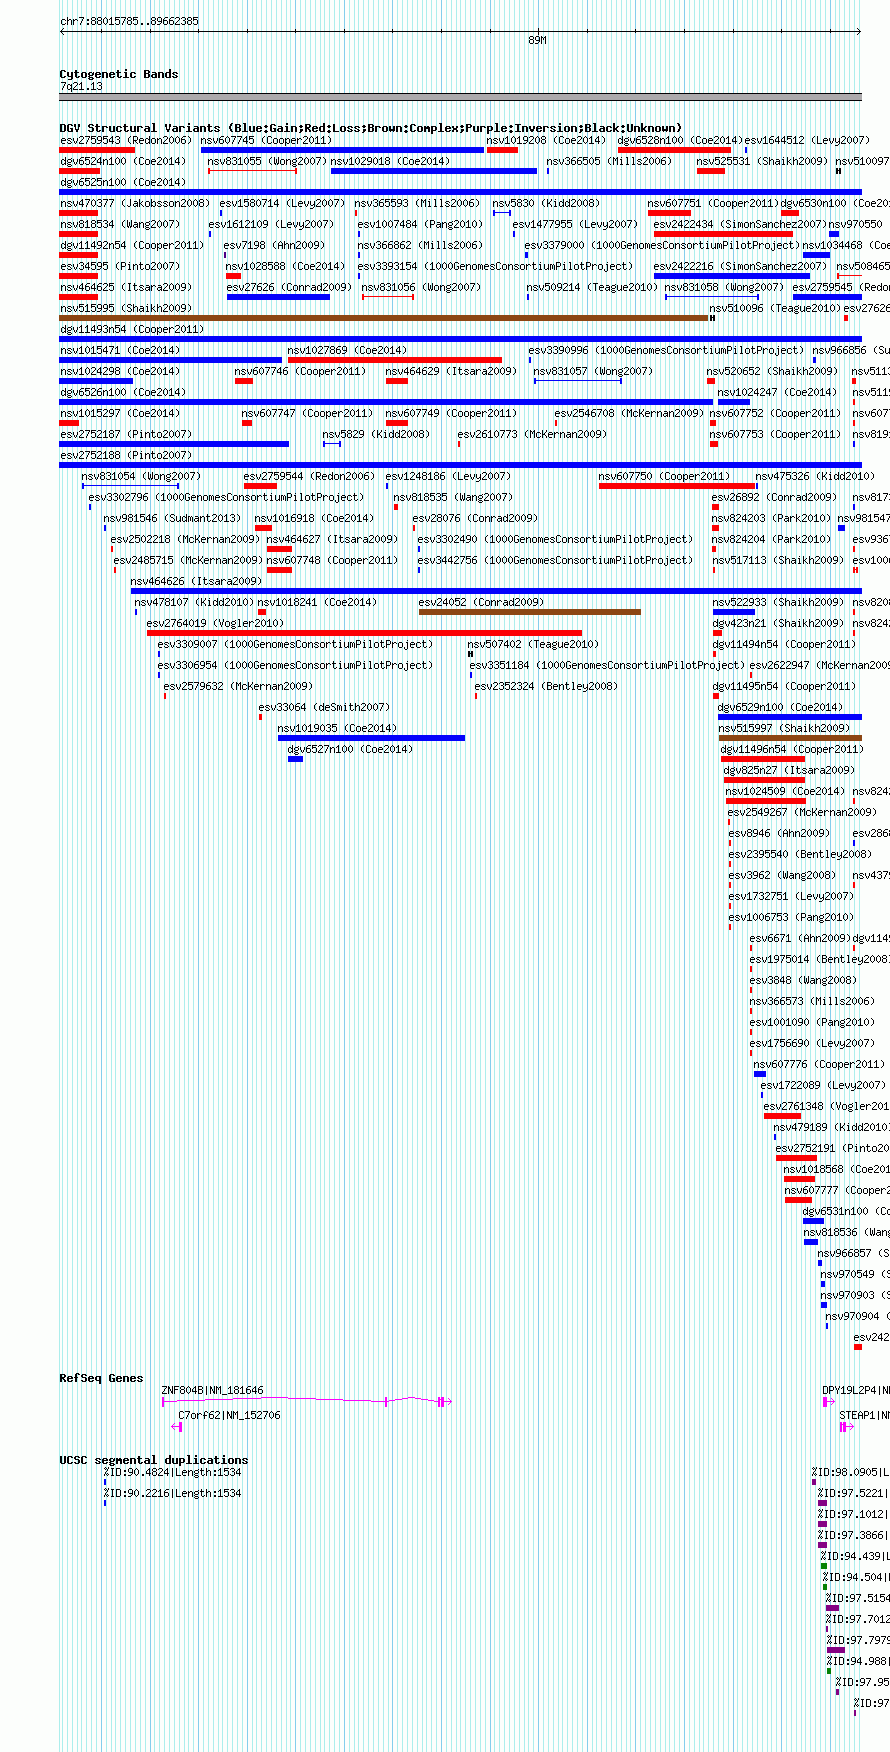Image resolution: width=890 pixels, height=1752 pixels.
Task: Select nsv464629 (Itsara2009) variant
Action: point(451,372)
